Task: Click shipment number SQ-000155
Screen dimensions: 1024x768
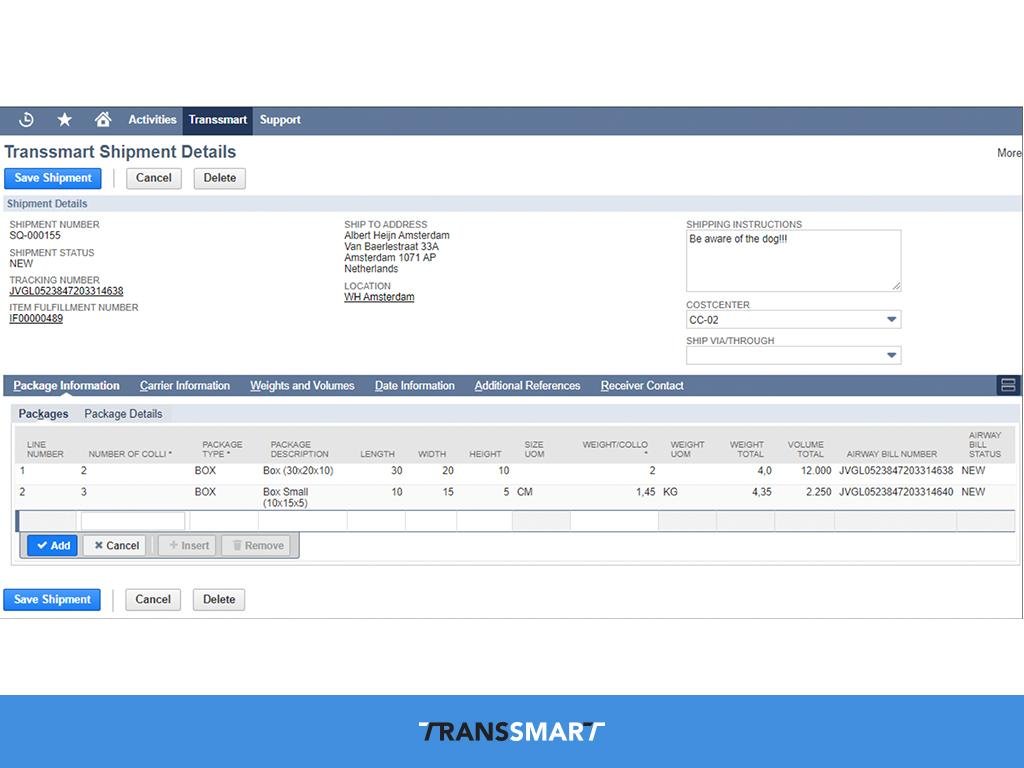Action: coord(35,236)
